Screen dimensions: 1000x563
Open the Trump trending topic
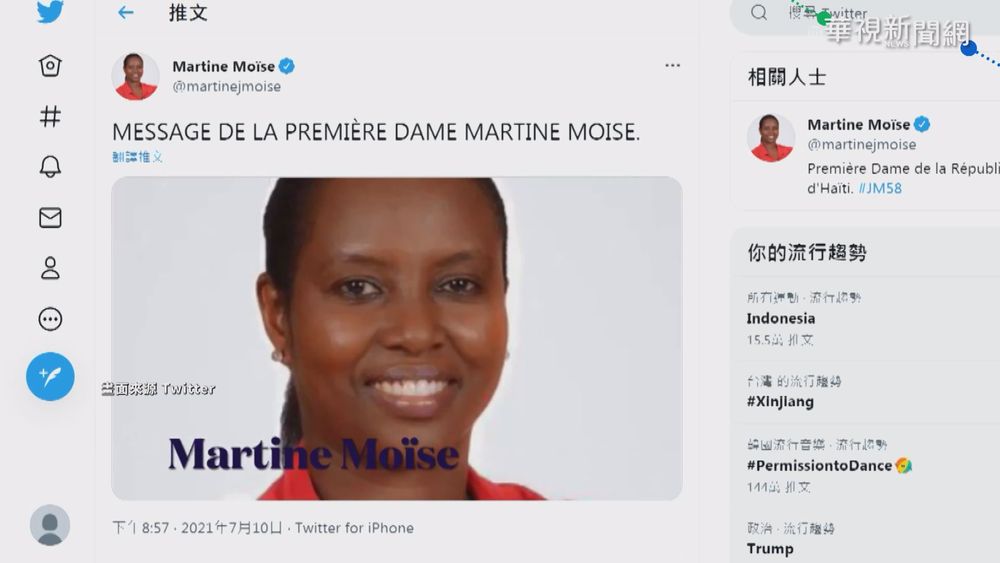click(770, 549)
